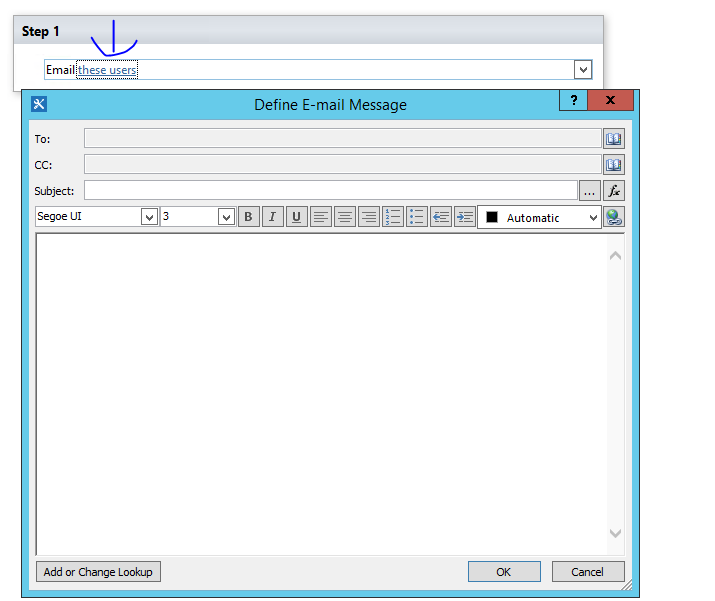Align text right
Image resolution: width=715 pixels, height=601 pixels.
[x=369, y=217]
